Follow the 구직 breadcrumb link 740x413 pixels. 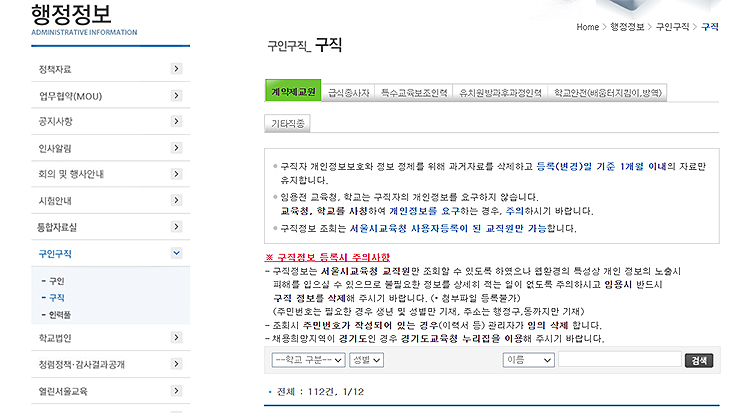pos(710,27)
